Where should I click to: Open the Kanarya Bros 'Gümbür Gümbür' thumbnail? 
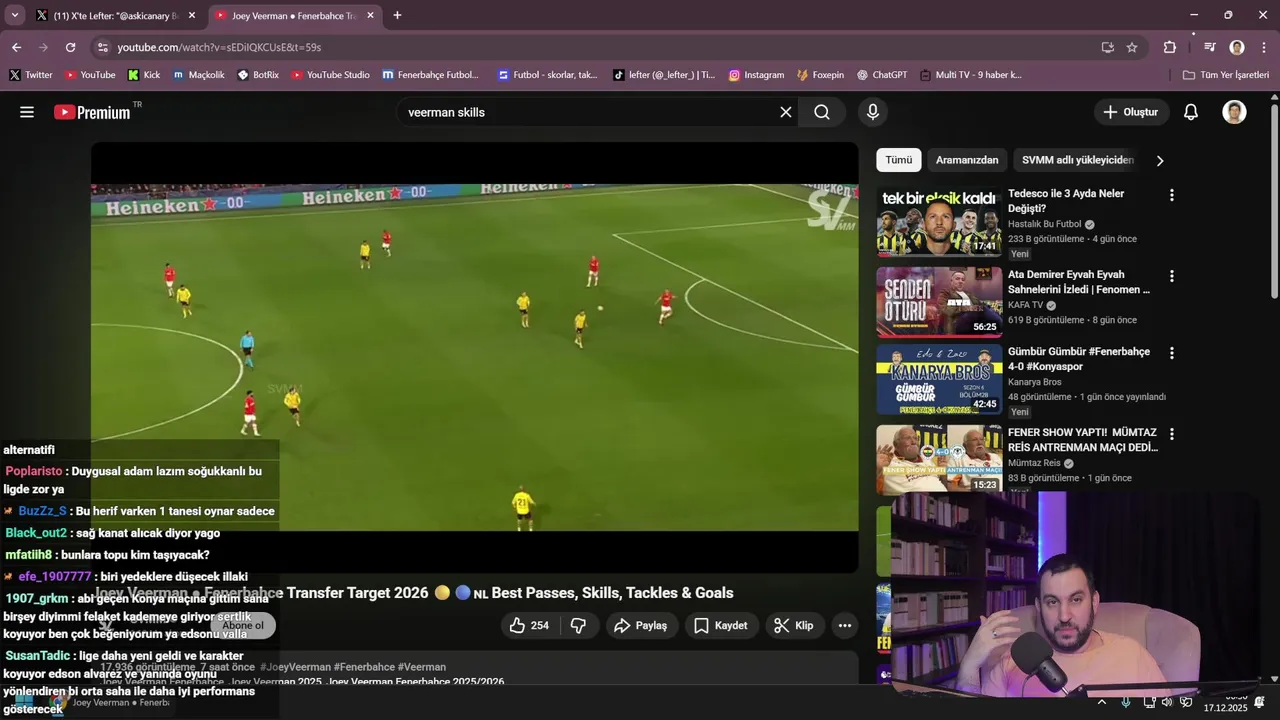(x=939, y=380)
